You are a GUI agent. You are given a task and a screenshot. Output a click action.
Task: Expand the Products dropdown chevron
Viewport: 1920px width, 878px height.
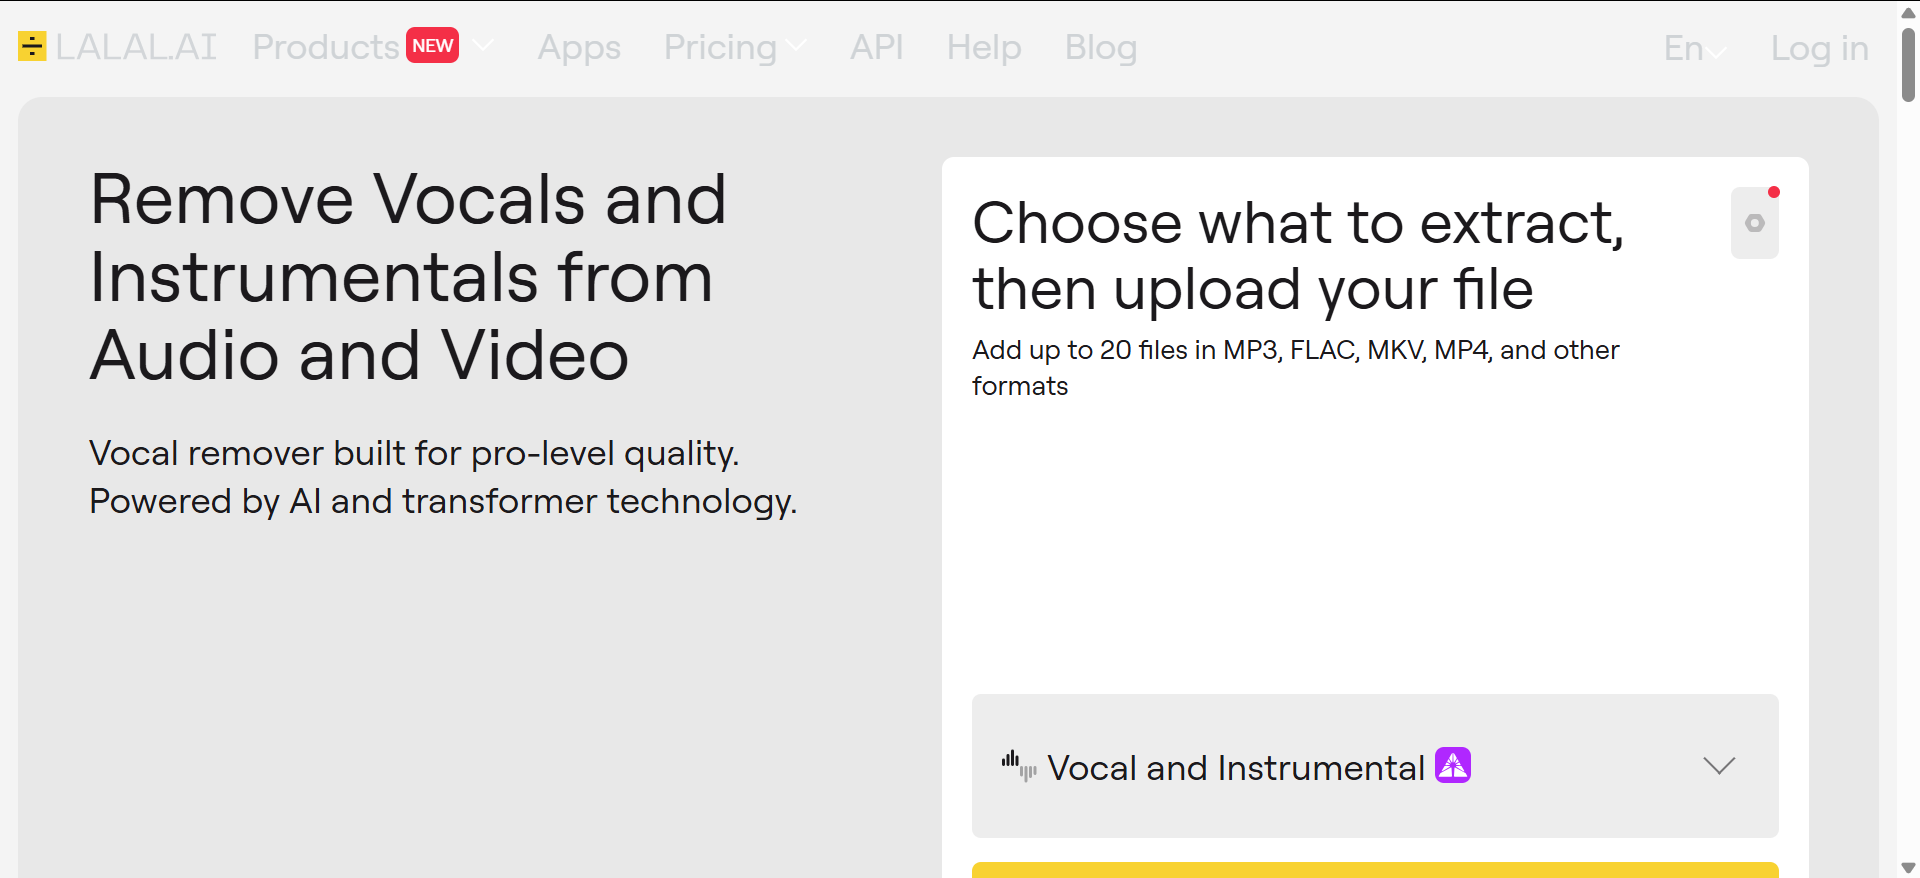tap(483, 45)
